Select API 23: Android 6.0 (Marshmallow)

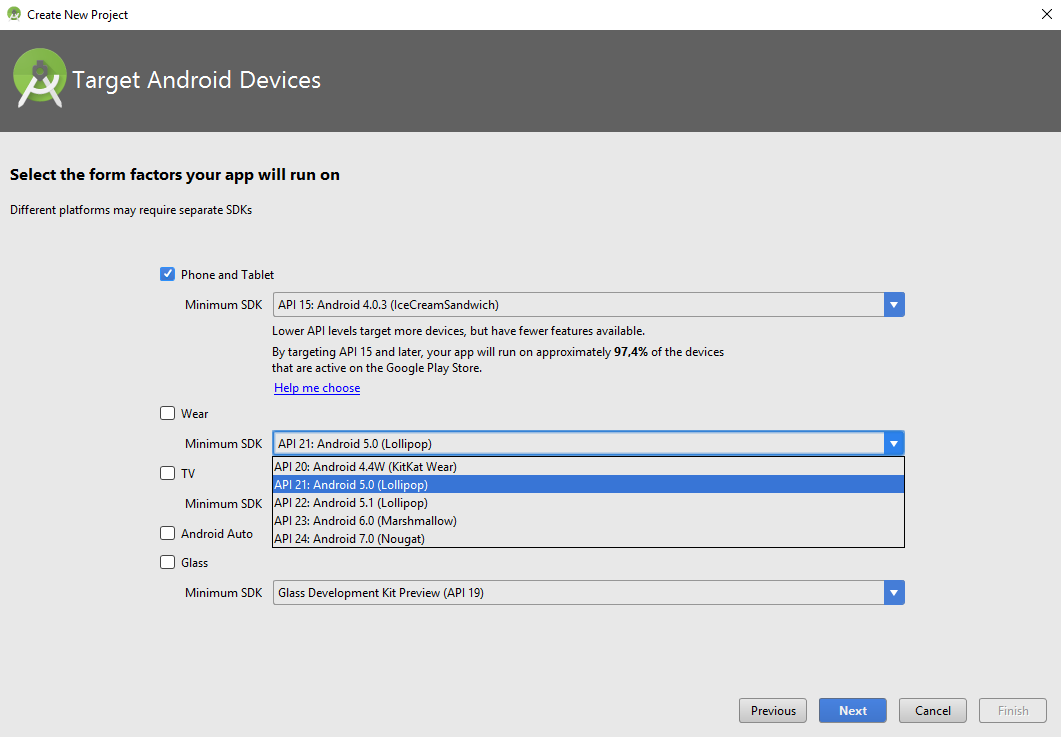pyautogui.click(x=588, y=520)
